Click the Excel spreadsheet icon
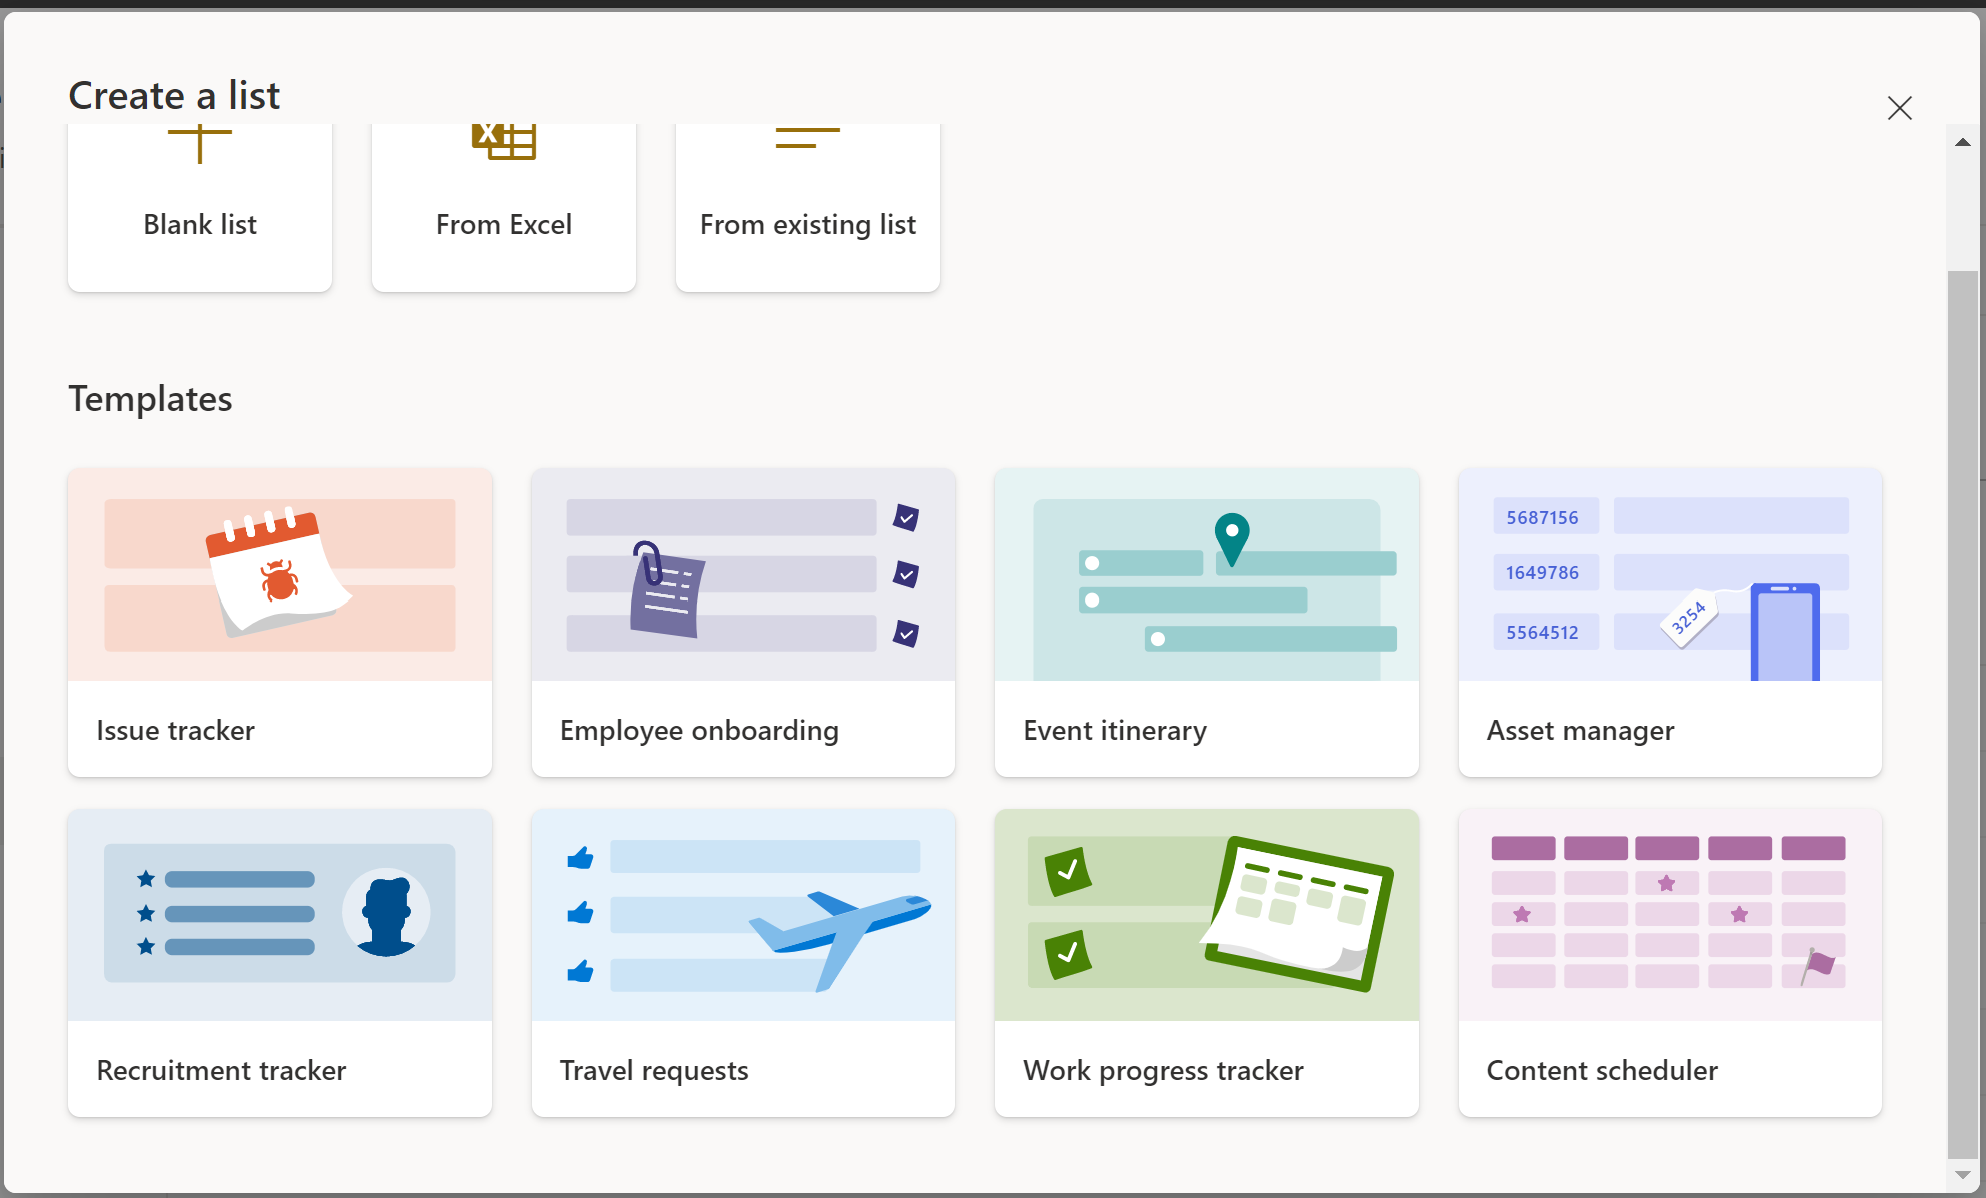The height and width of the screenshot is (1198, 1986). coord(503,140)
